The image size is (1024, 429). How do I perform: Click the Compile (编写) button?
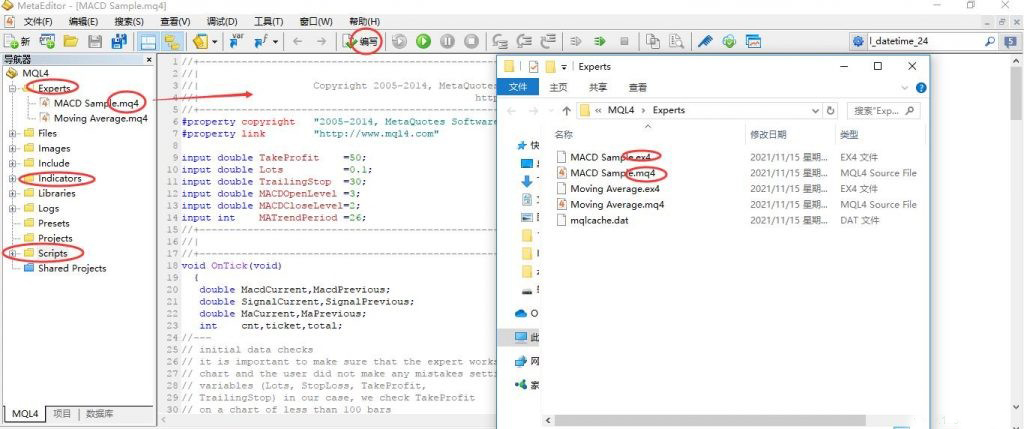361,41
